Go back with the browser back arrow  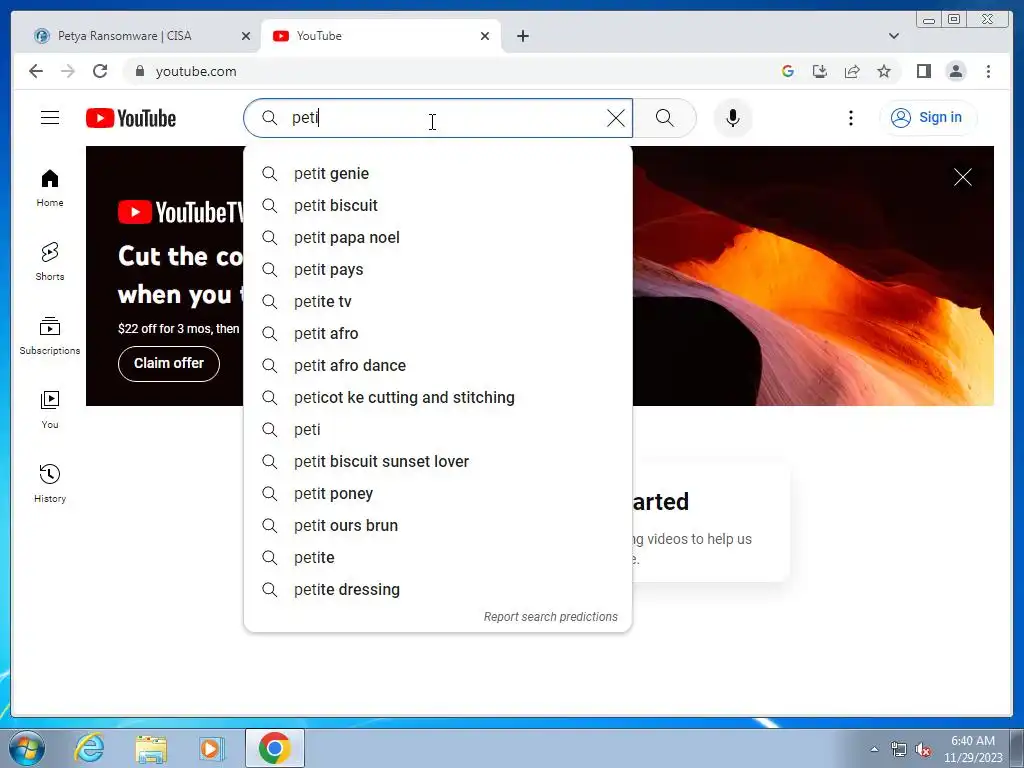36,71
